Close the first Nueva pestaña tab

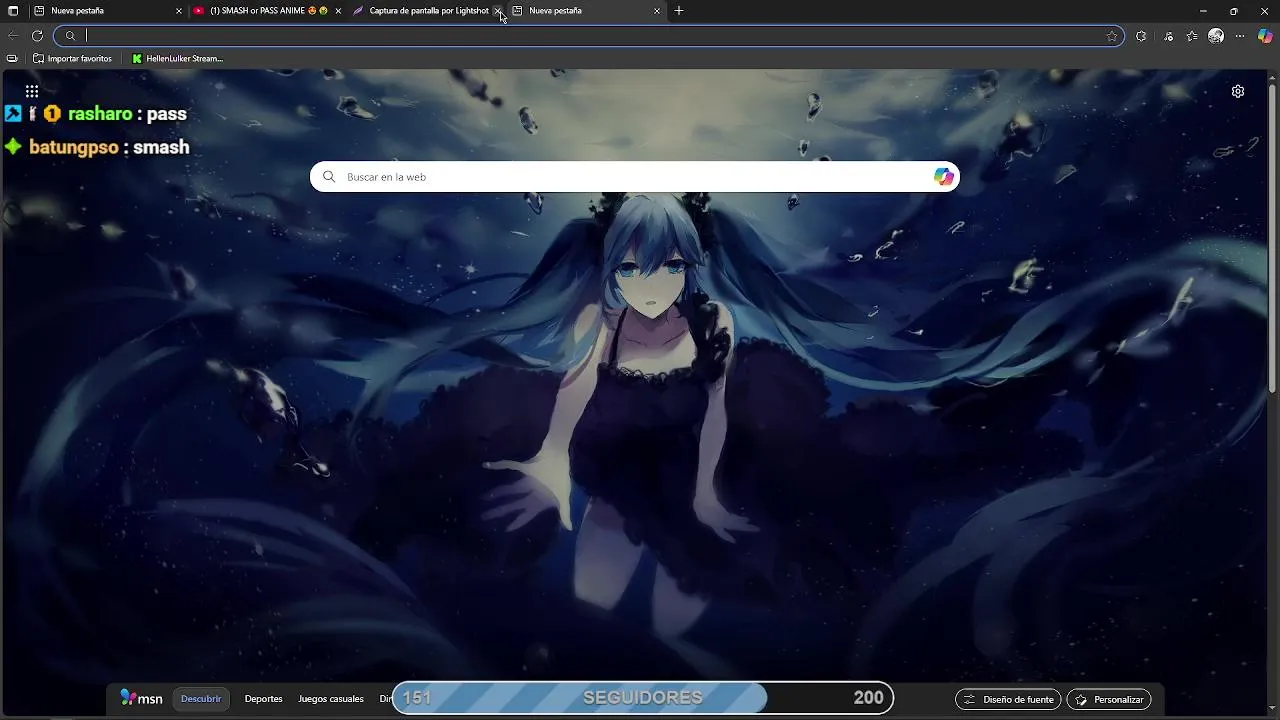coord(179,11)
